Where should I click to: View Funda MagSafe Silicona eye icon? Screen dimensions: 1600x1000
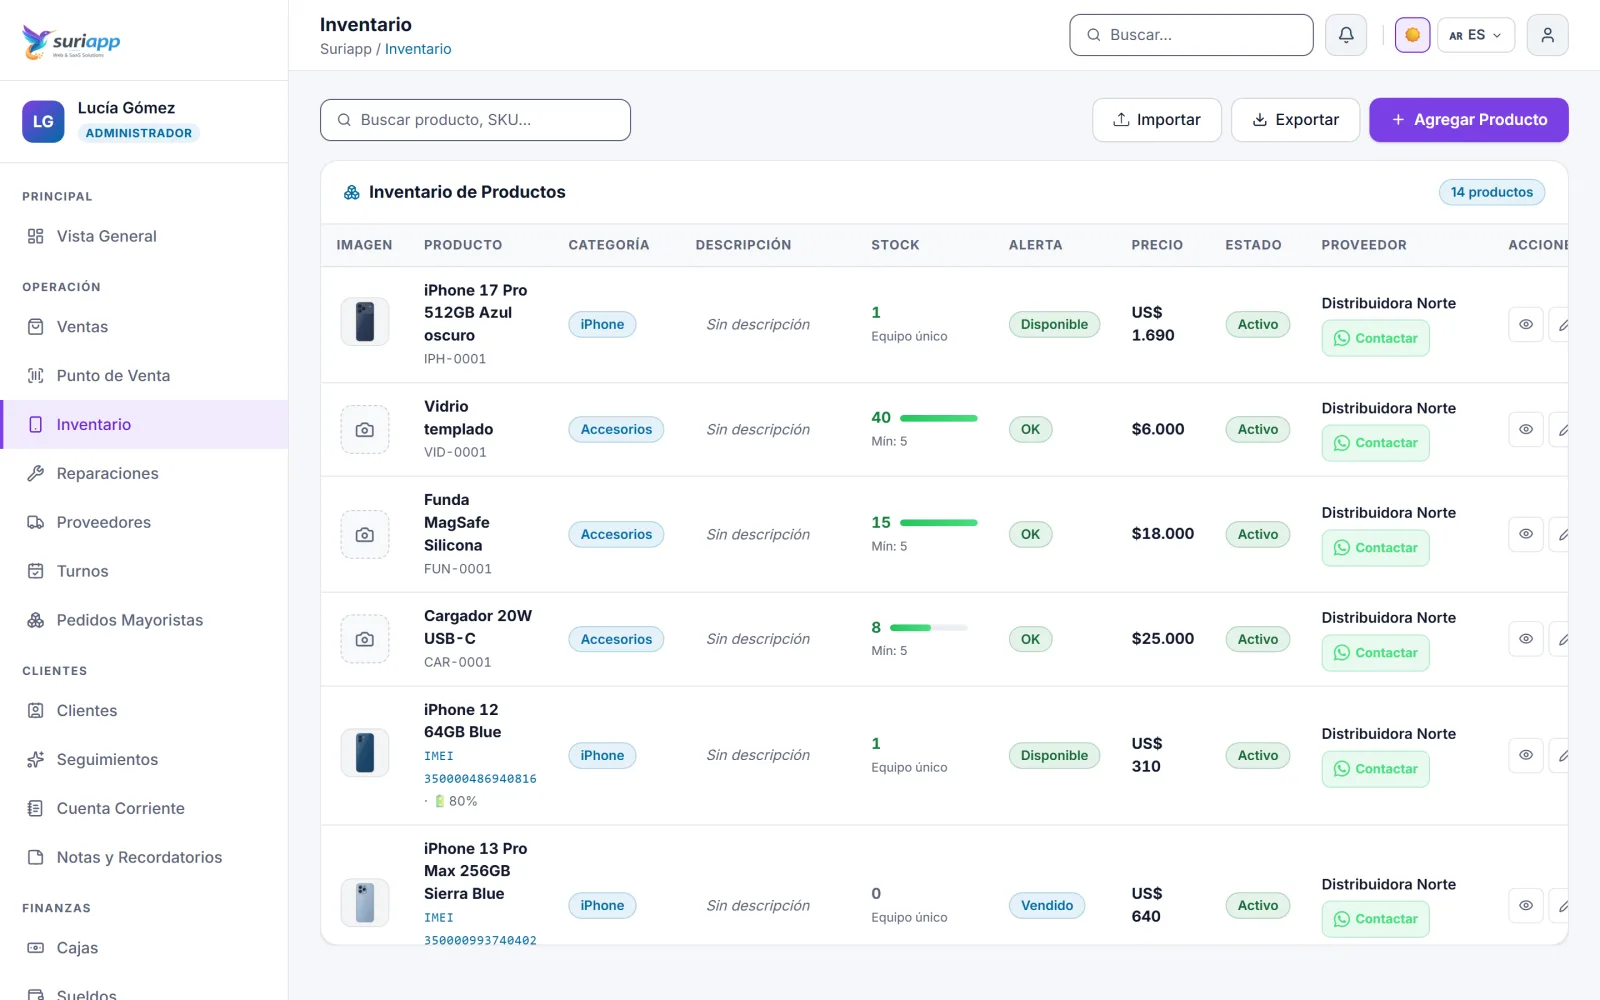(x=1526, y=535)
